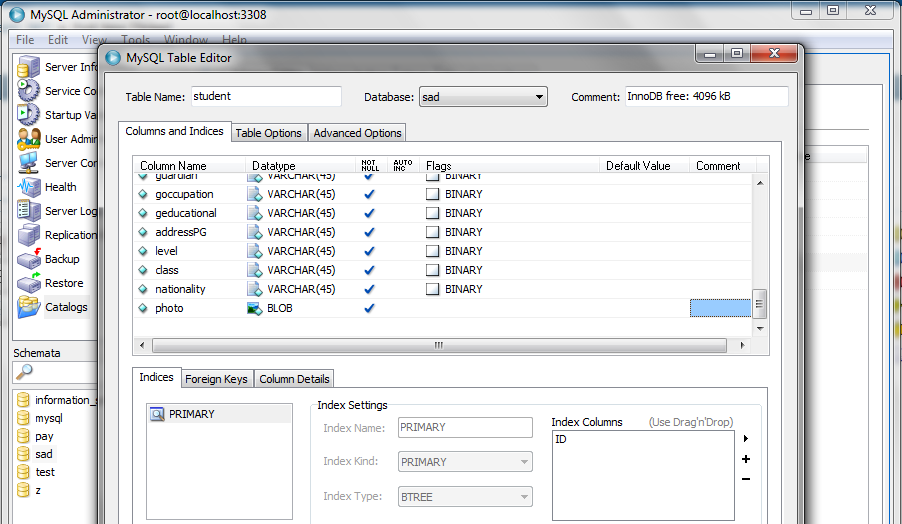The width and height of the screenshot is (902, 524).
Task: Open the Server Logs icon
Action: [x=28, y=211]
